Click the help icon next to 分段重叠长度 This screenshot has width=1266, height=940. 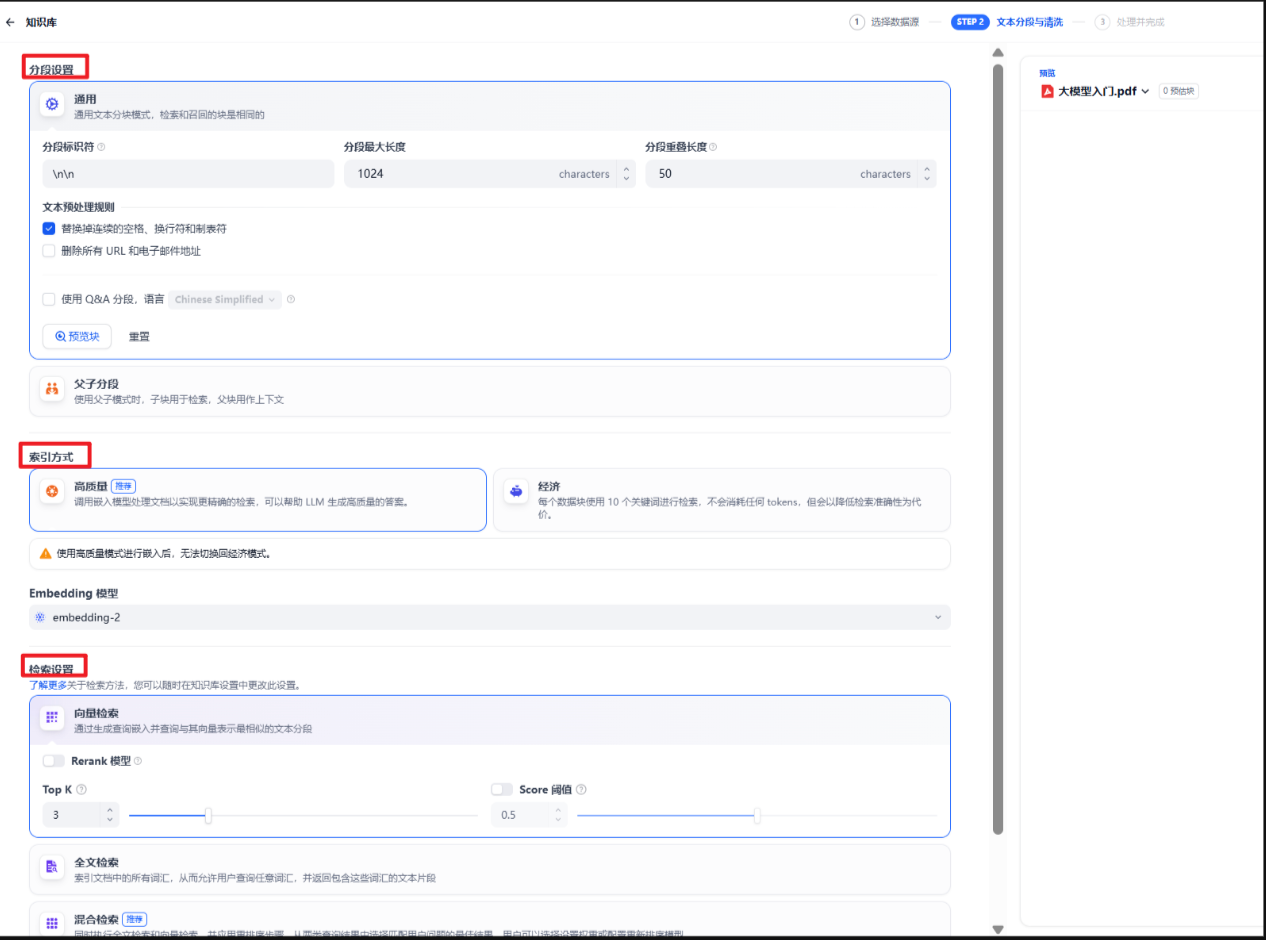[713, 147]
